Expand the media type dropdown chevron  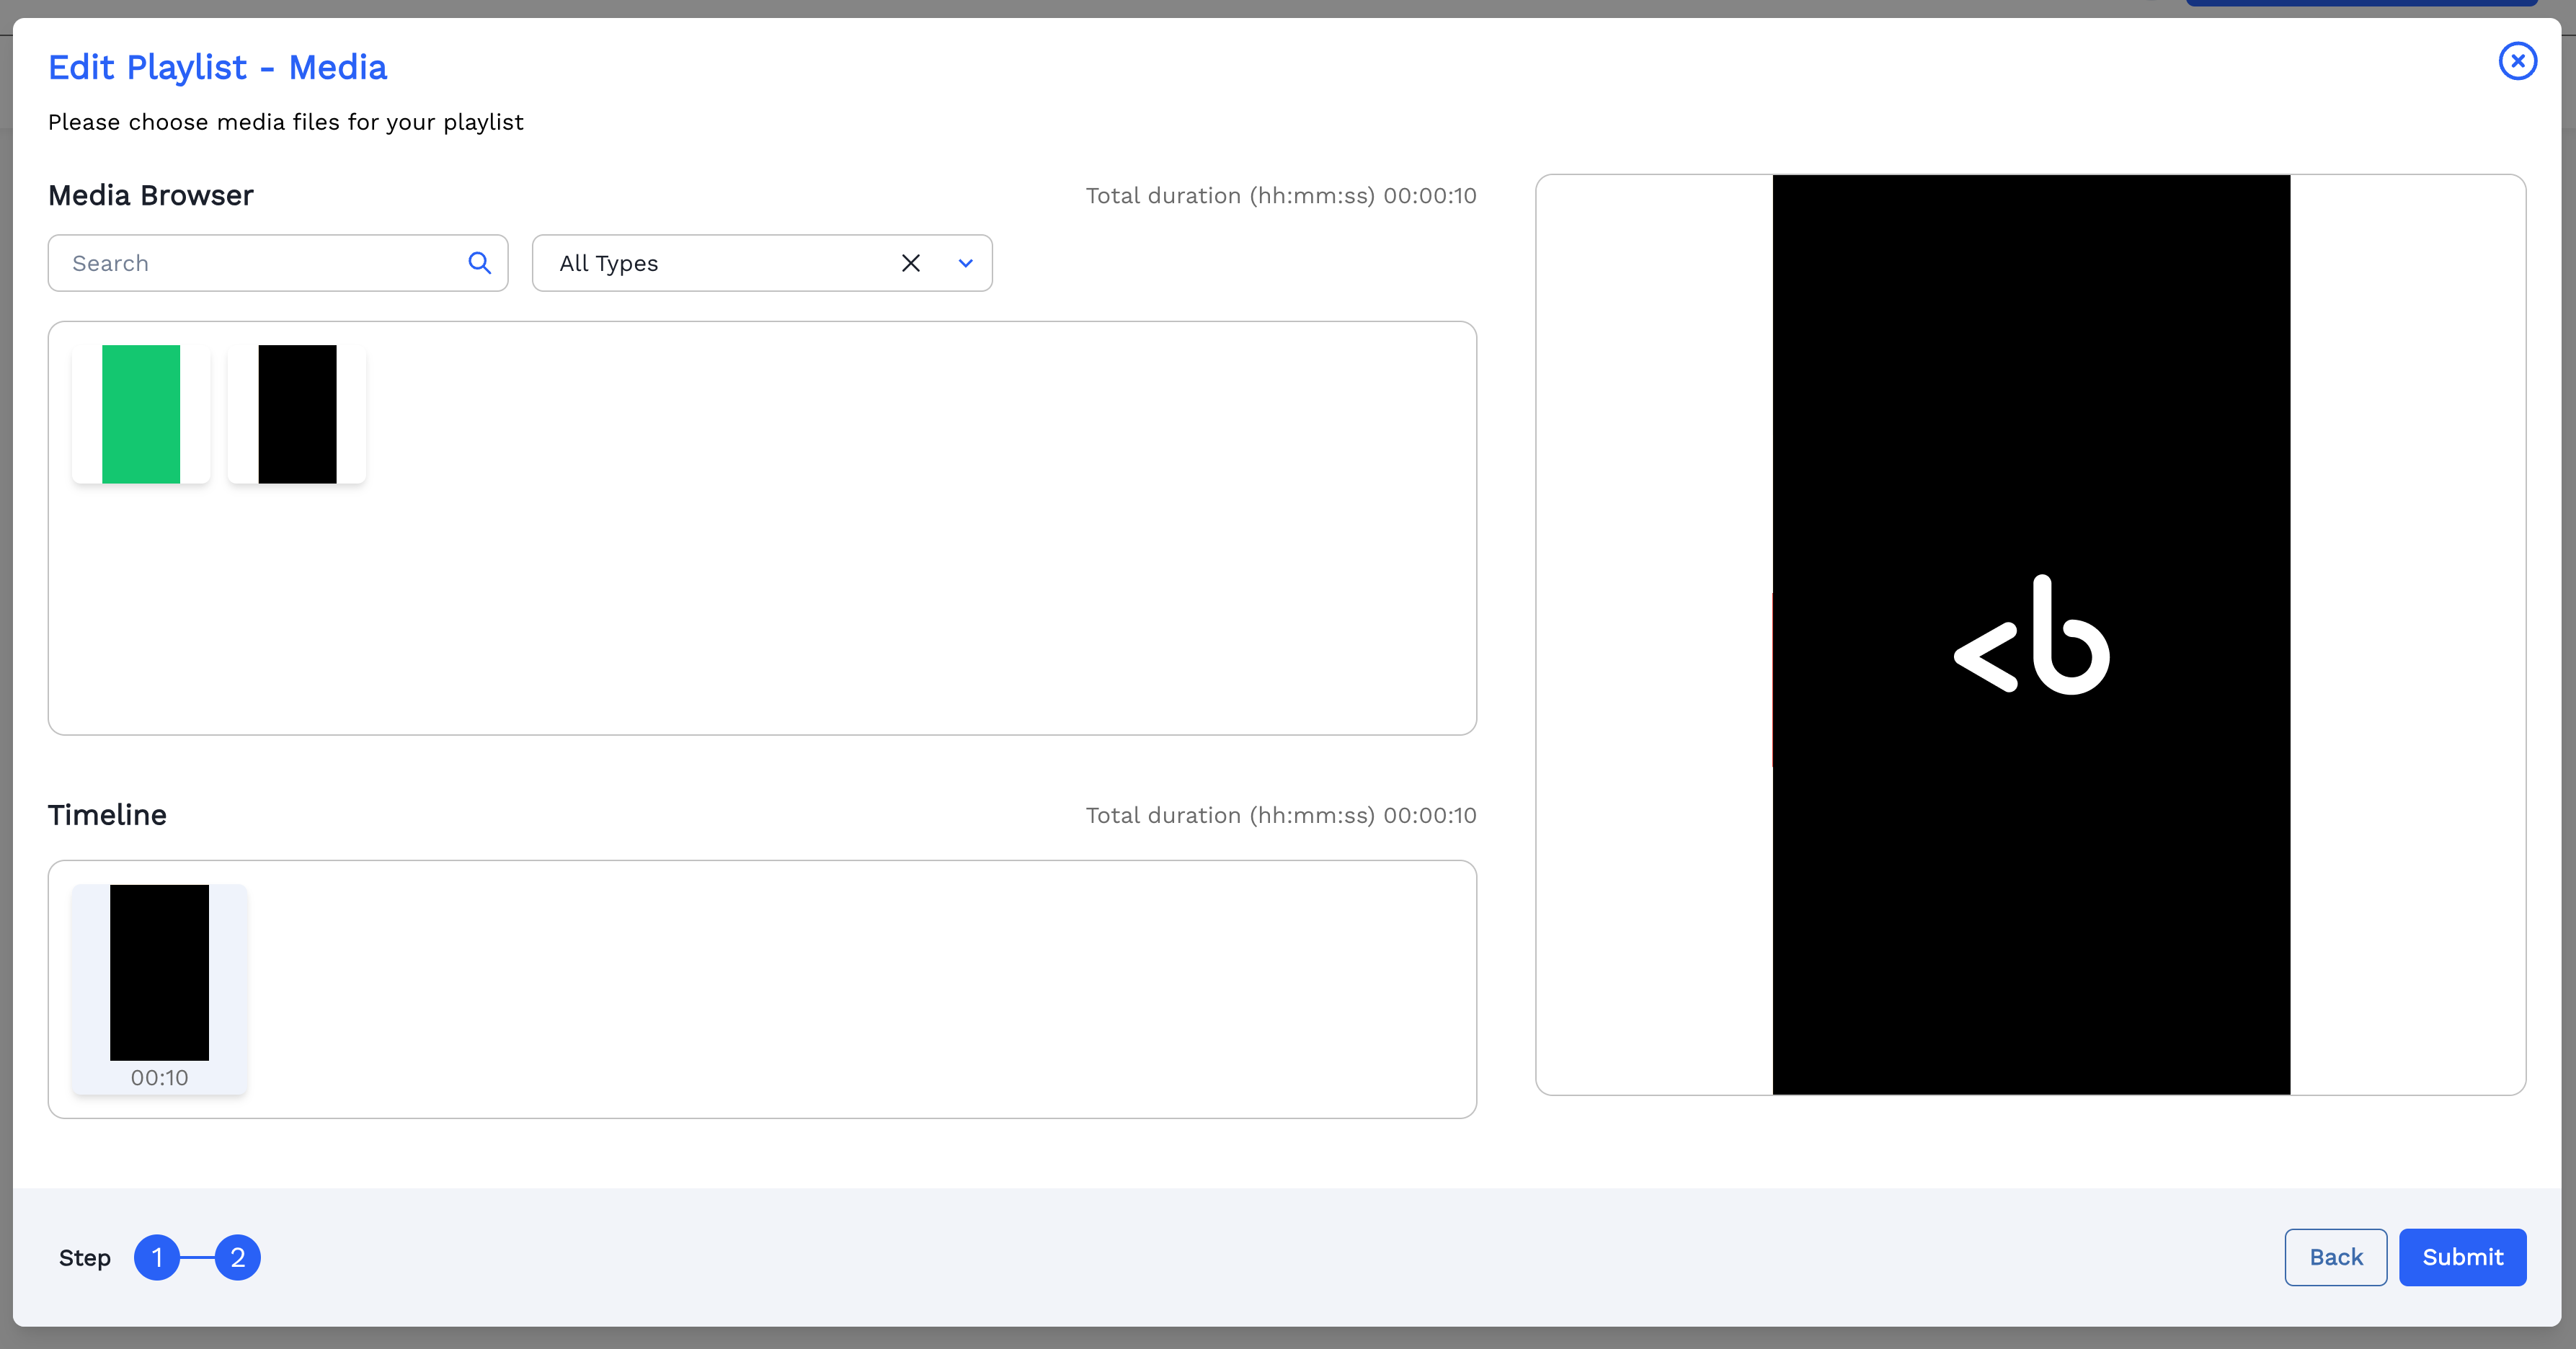coord(965,263)
